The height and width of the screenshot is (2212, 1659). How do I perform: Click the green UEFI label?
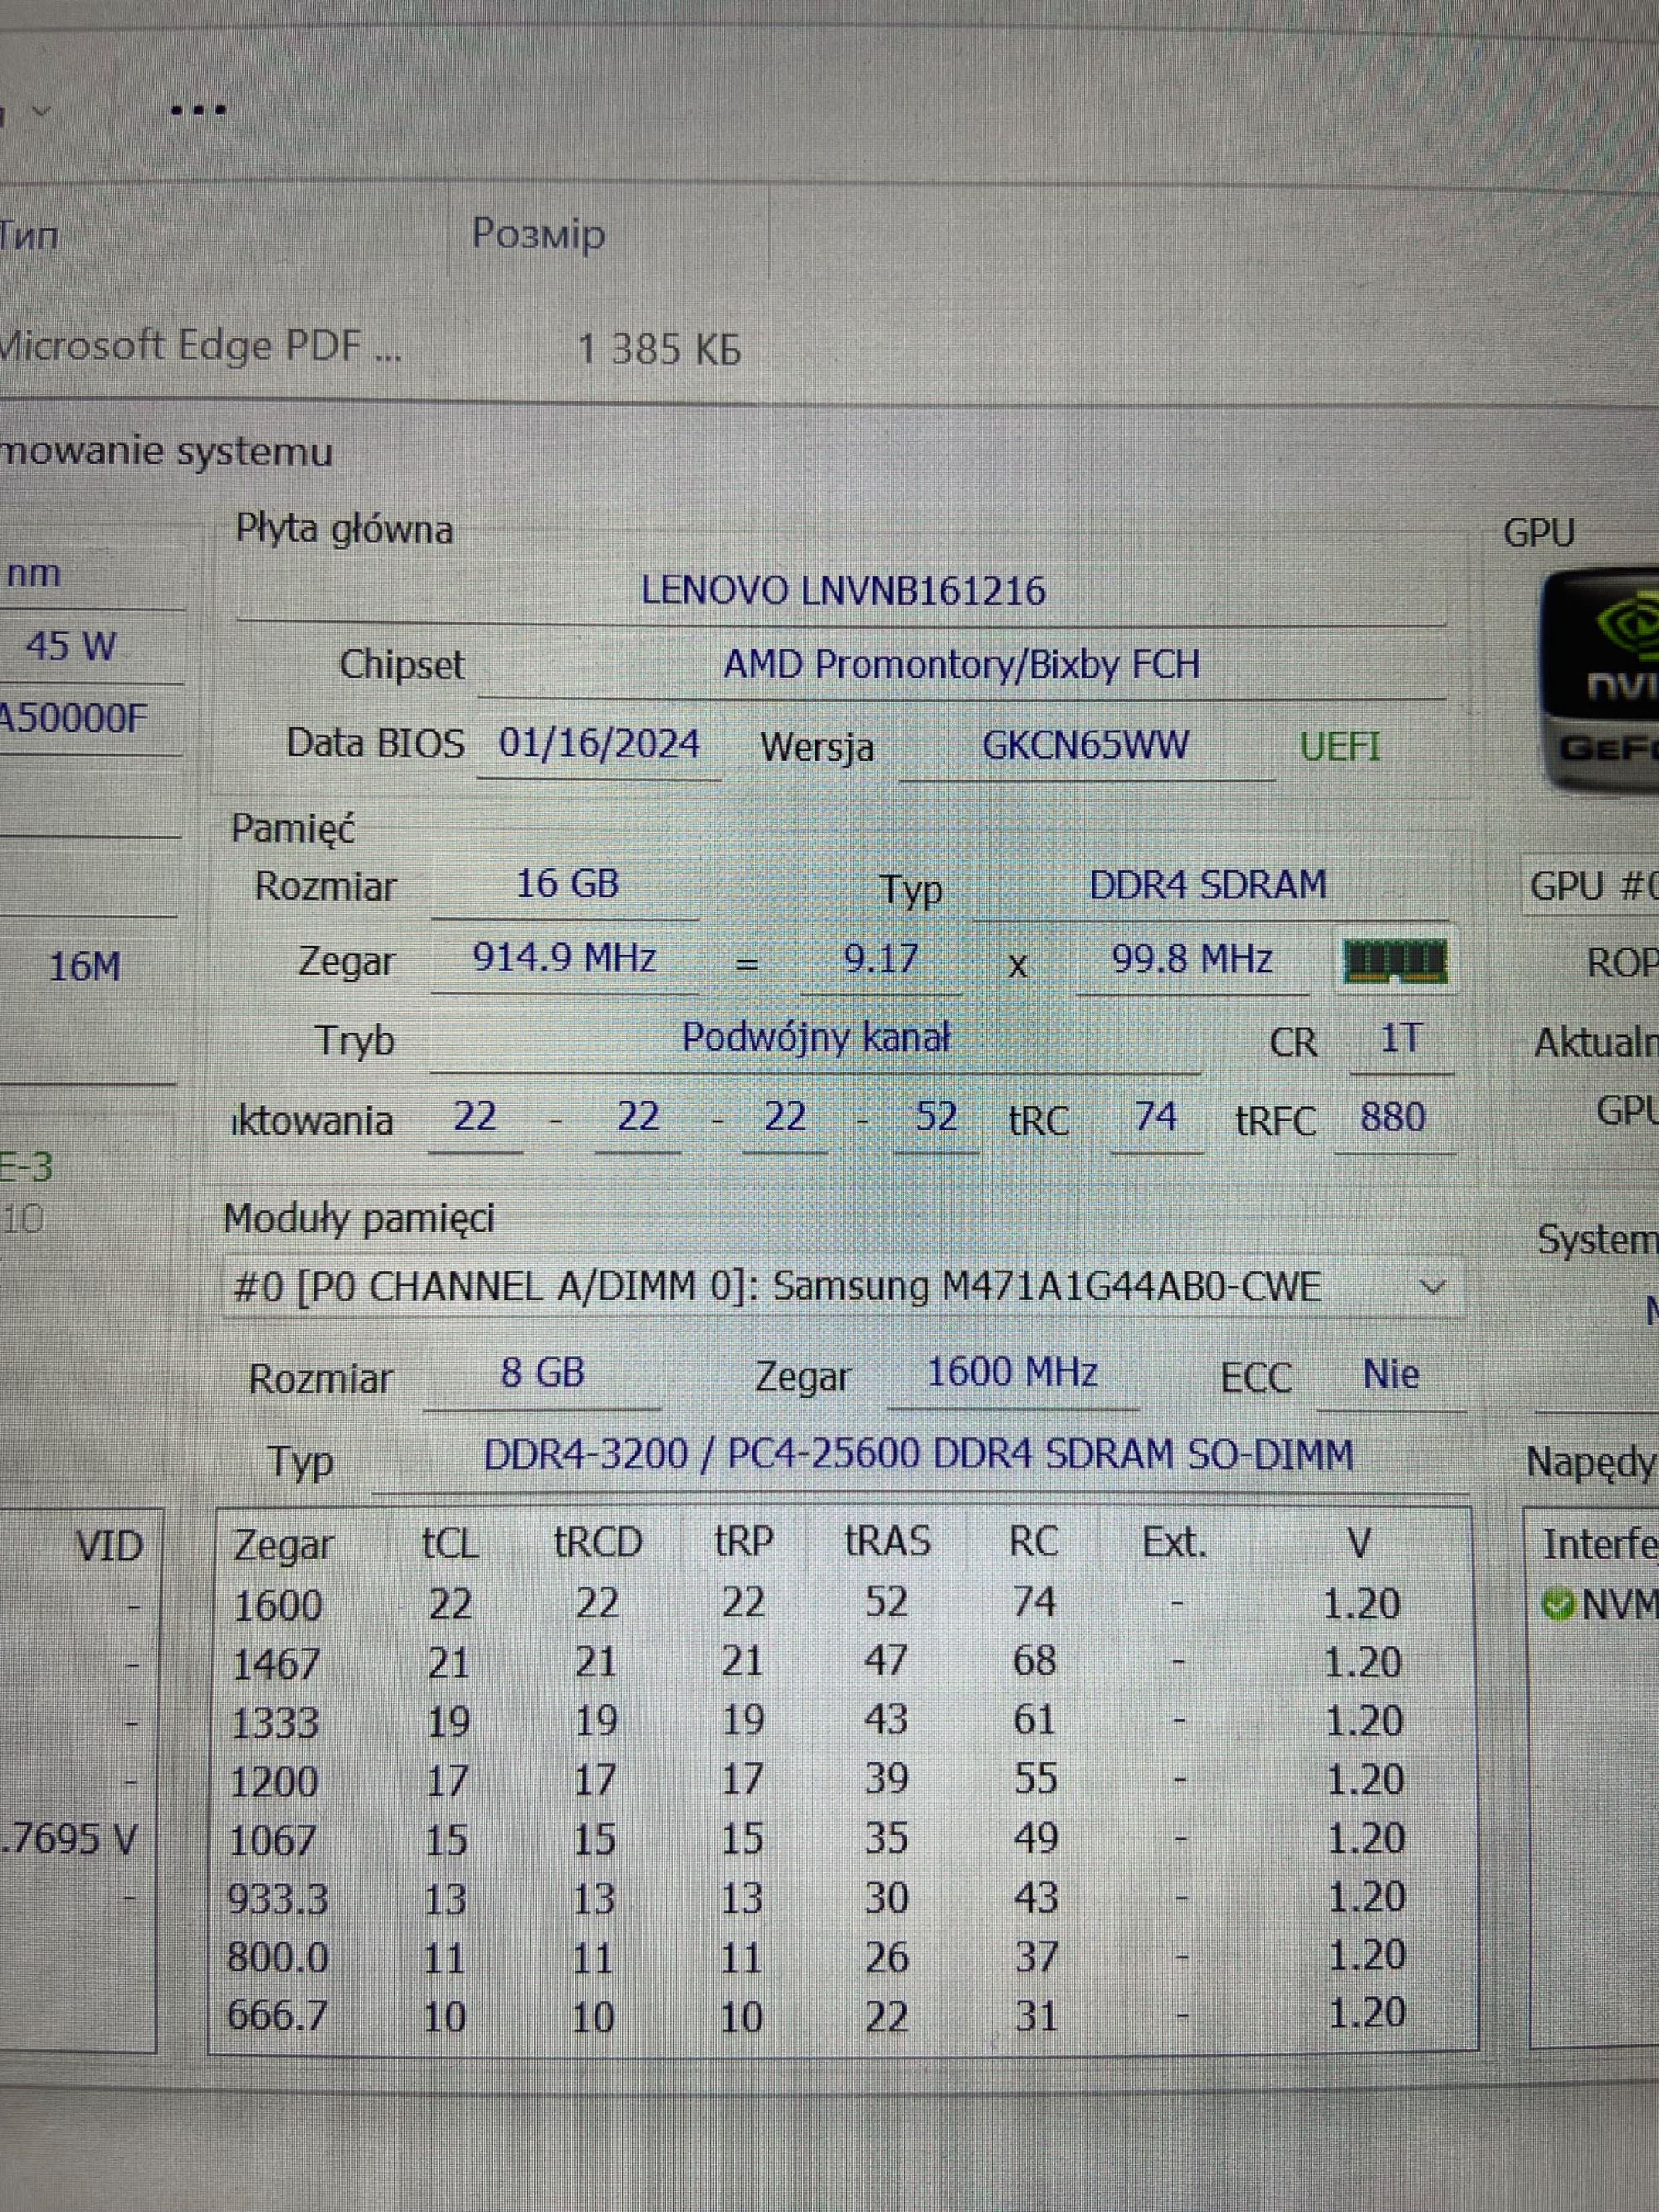click(1340, 747)
